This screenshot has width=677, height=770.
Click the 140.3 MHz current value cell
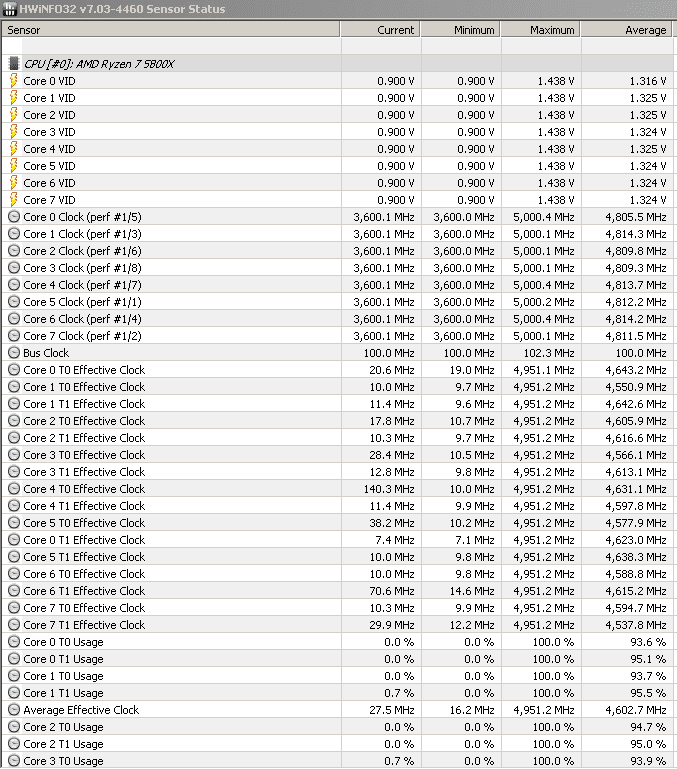[389, 489]
